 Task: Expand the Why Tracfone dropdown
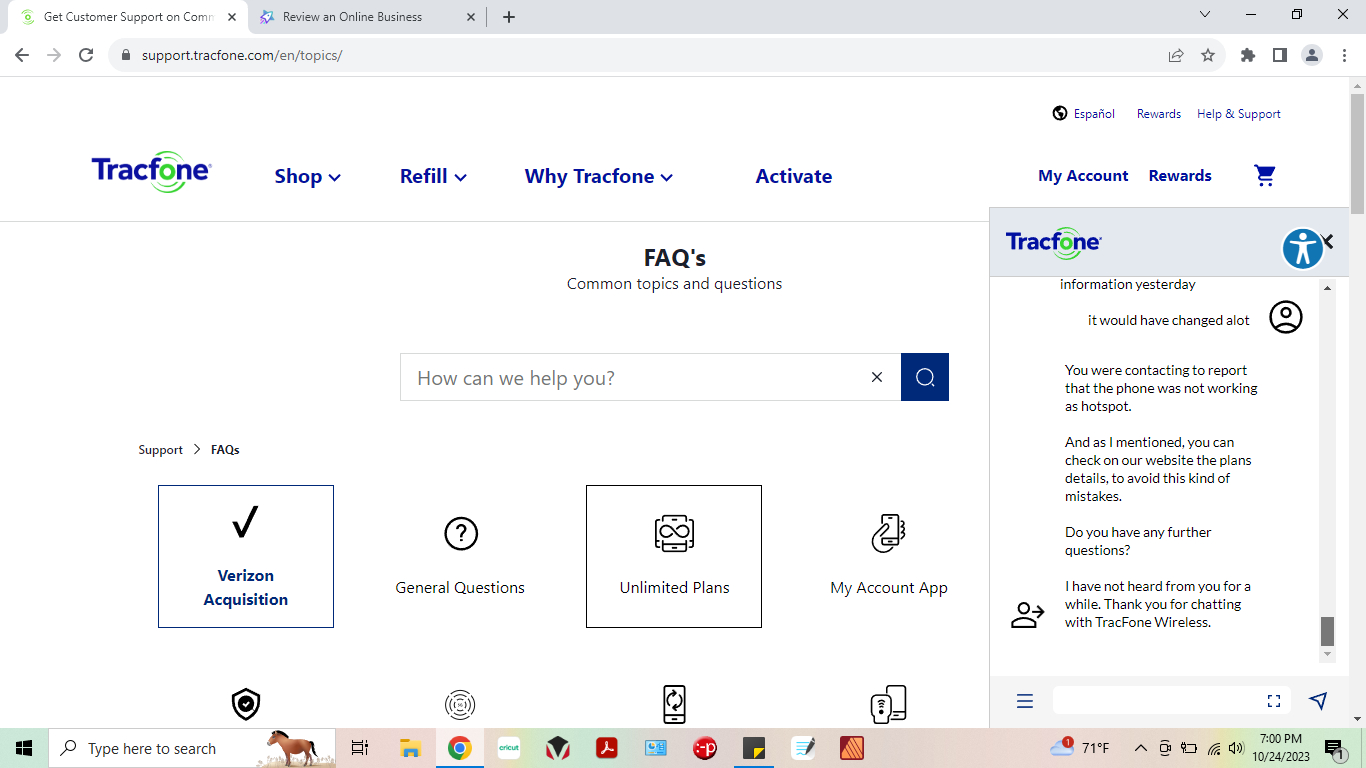pos(598,177)
